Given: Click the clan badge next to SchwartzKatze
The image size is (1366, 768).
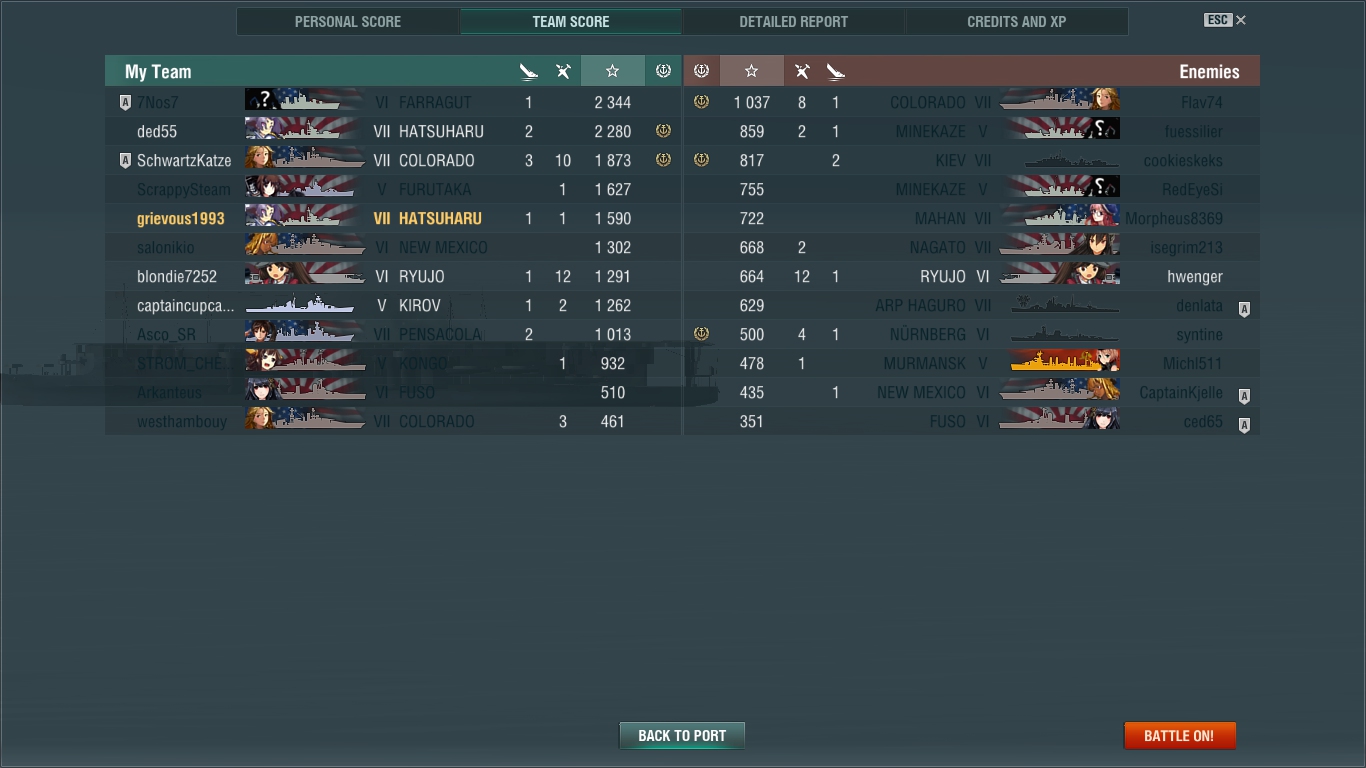Looking at the screenshot, I should 125,160.
